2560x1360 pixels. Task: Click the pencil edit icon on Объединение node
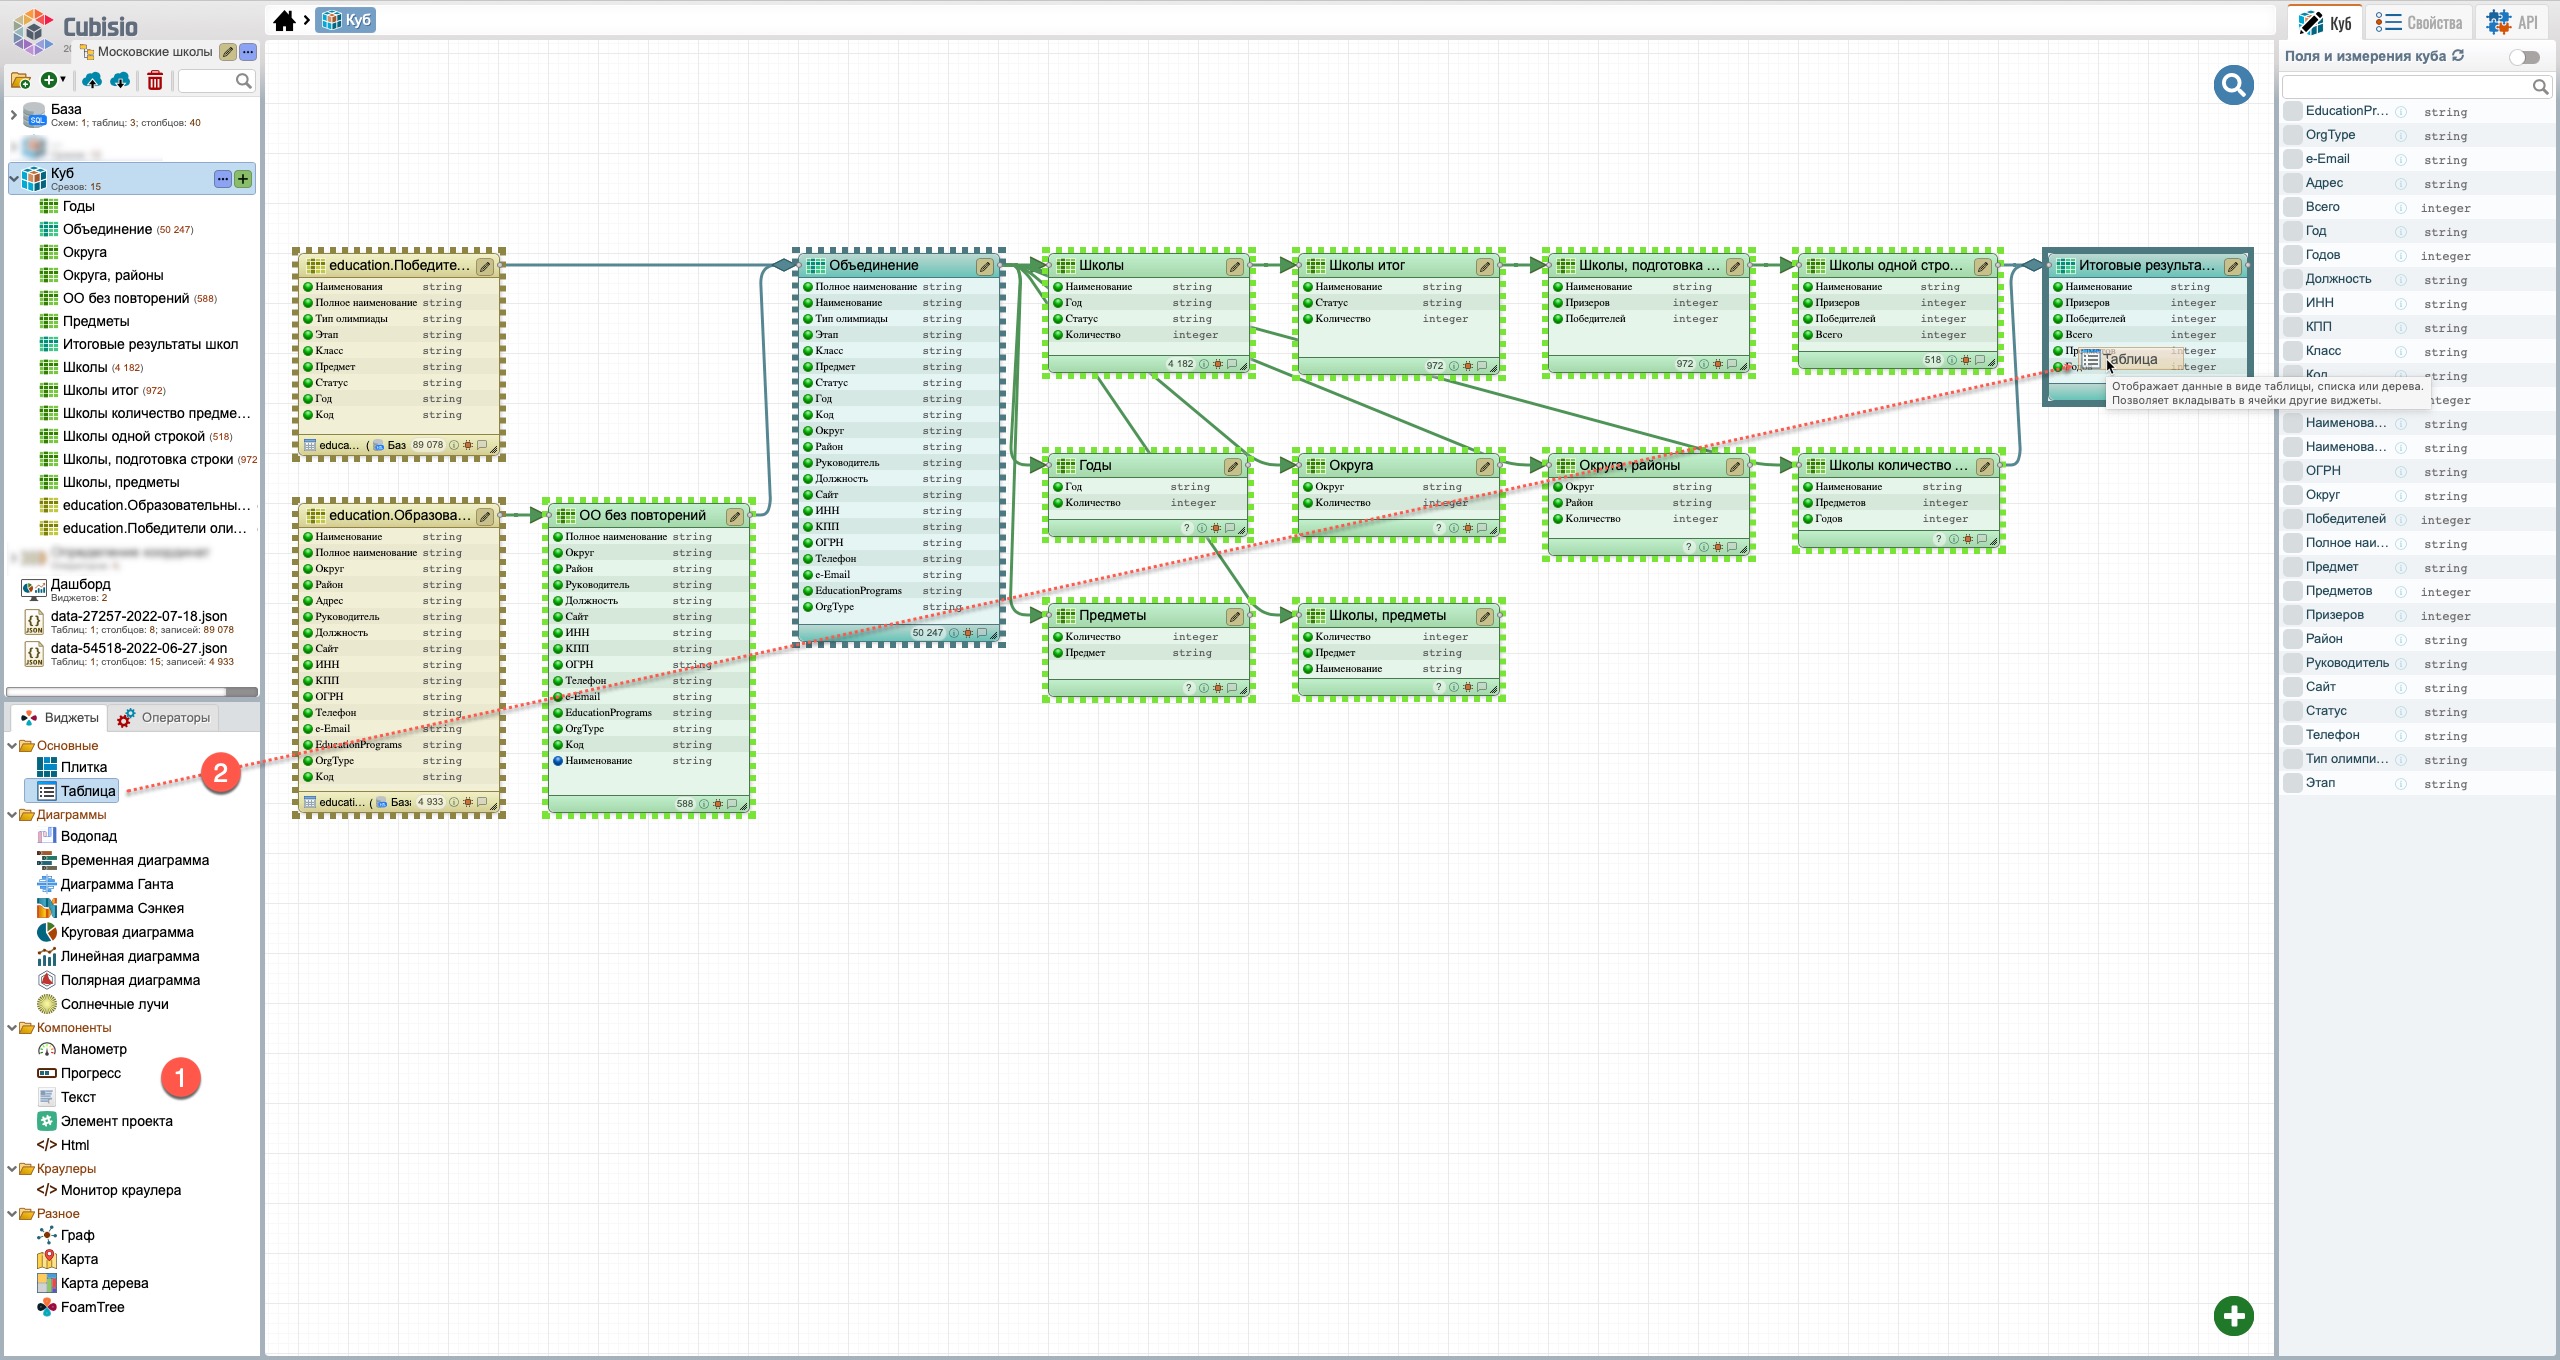[x=984, y=266]
